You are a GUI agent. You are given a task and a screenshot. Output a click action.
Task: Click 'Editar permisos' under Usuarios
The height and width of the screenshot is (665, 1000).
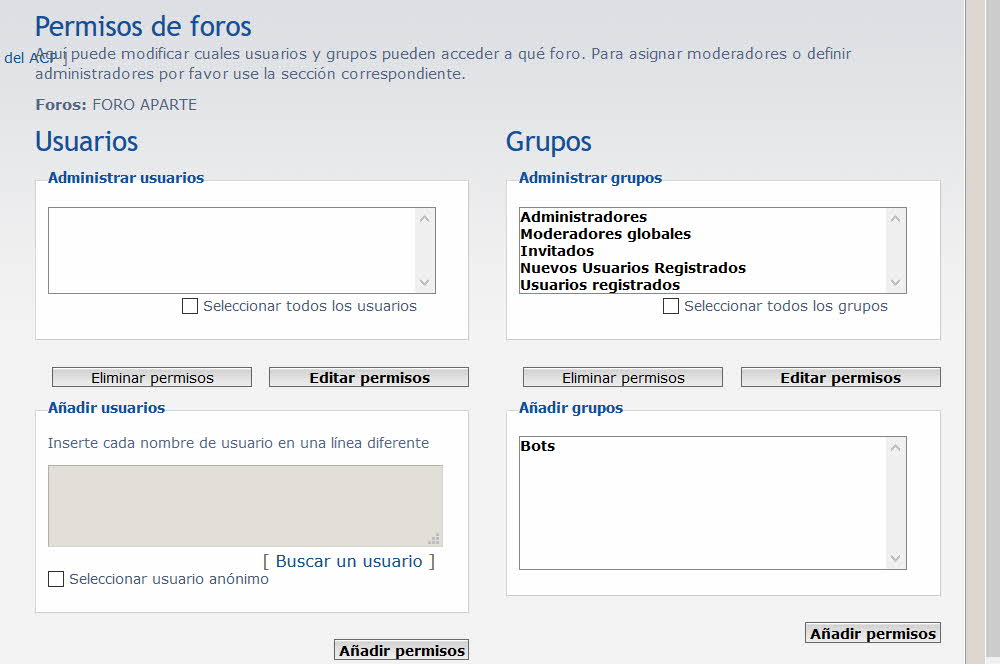tap(369, 377)
